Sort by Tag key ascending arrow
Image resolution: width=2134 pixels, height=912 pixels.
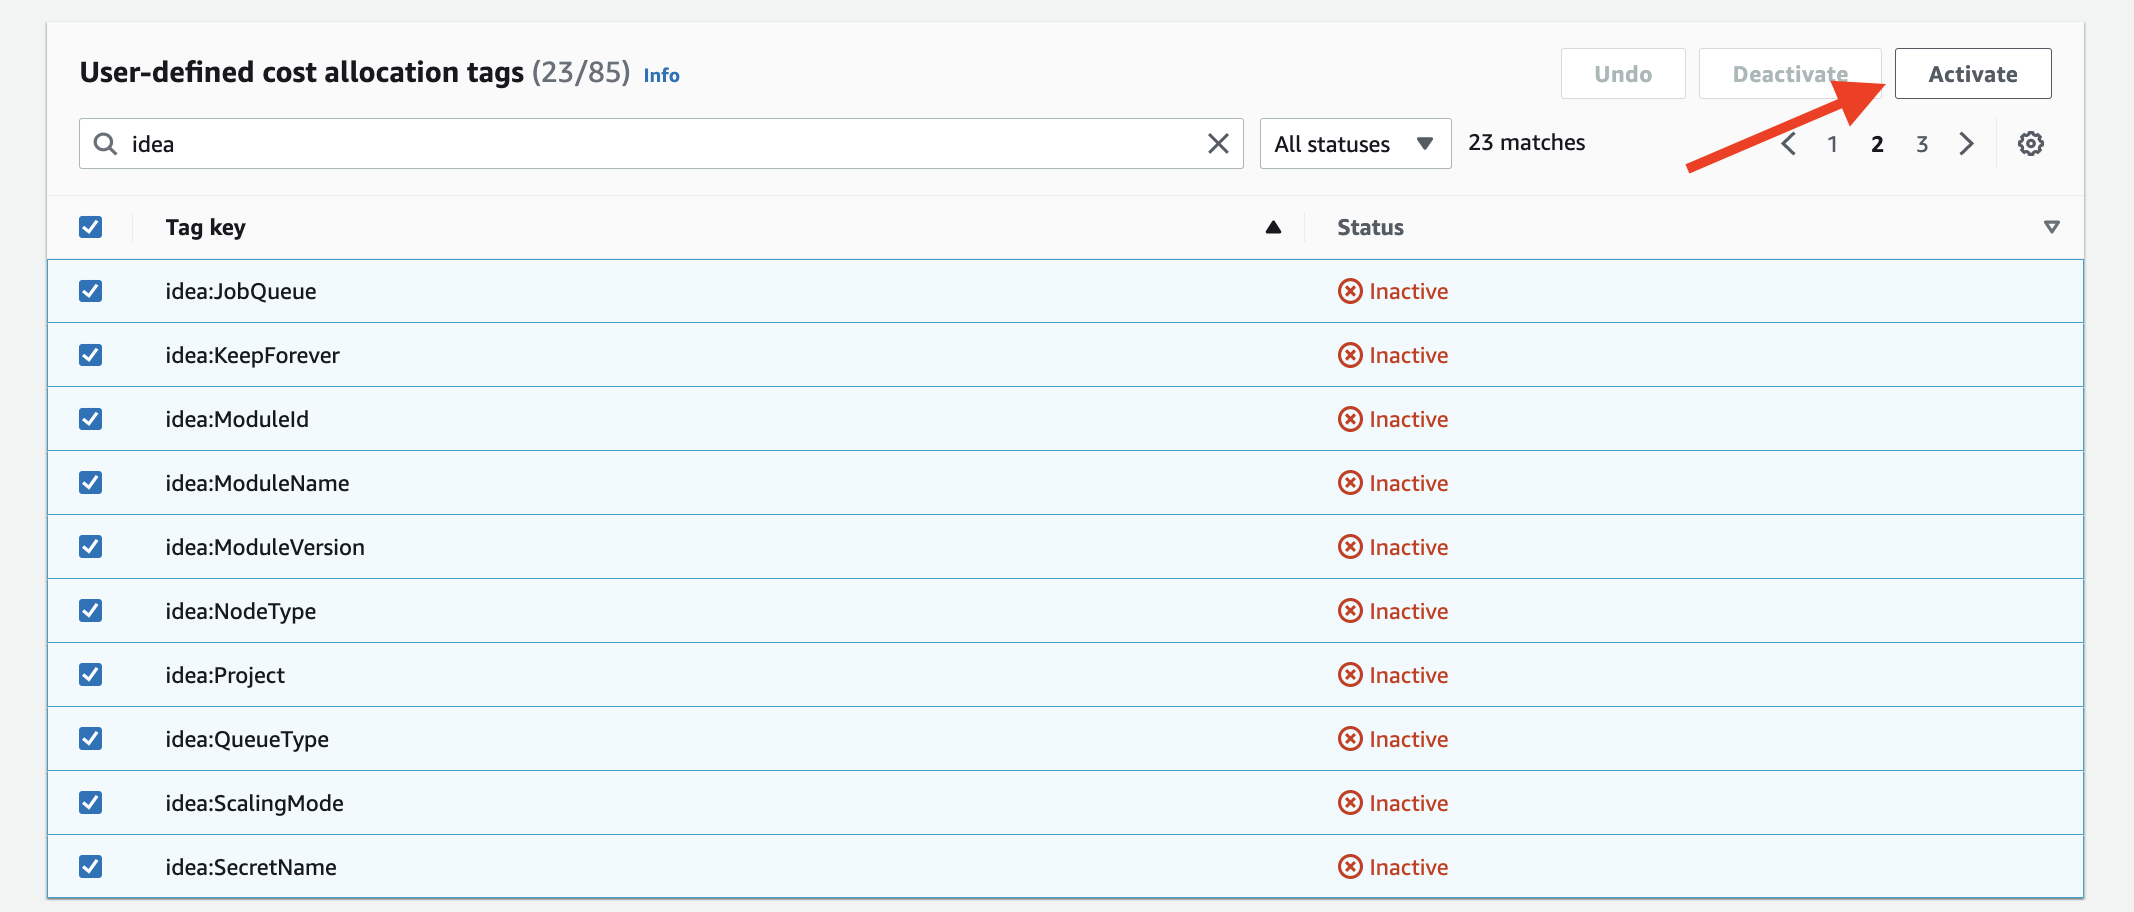1273,227
